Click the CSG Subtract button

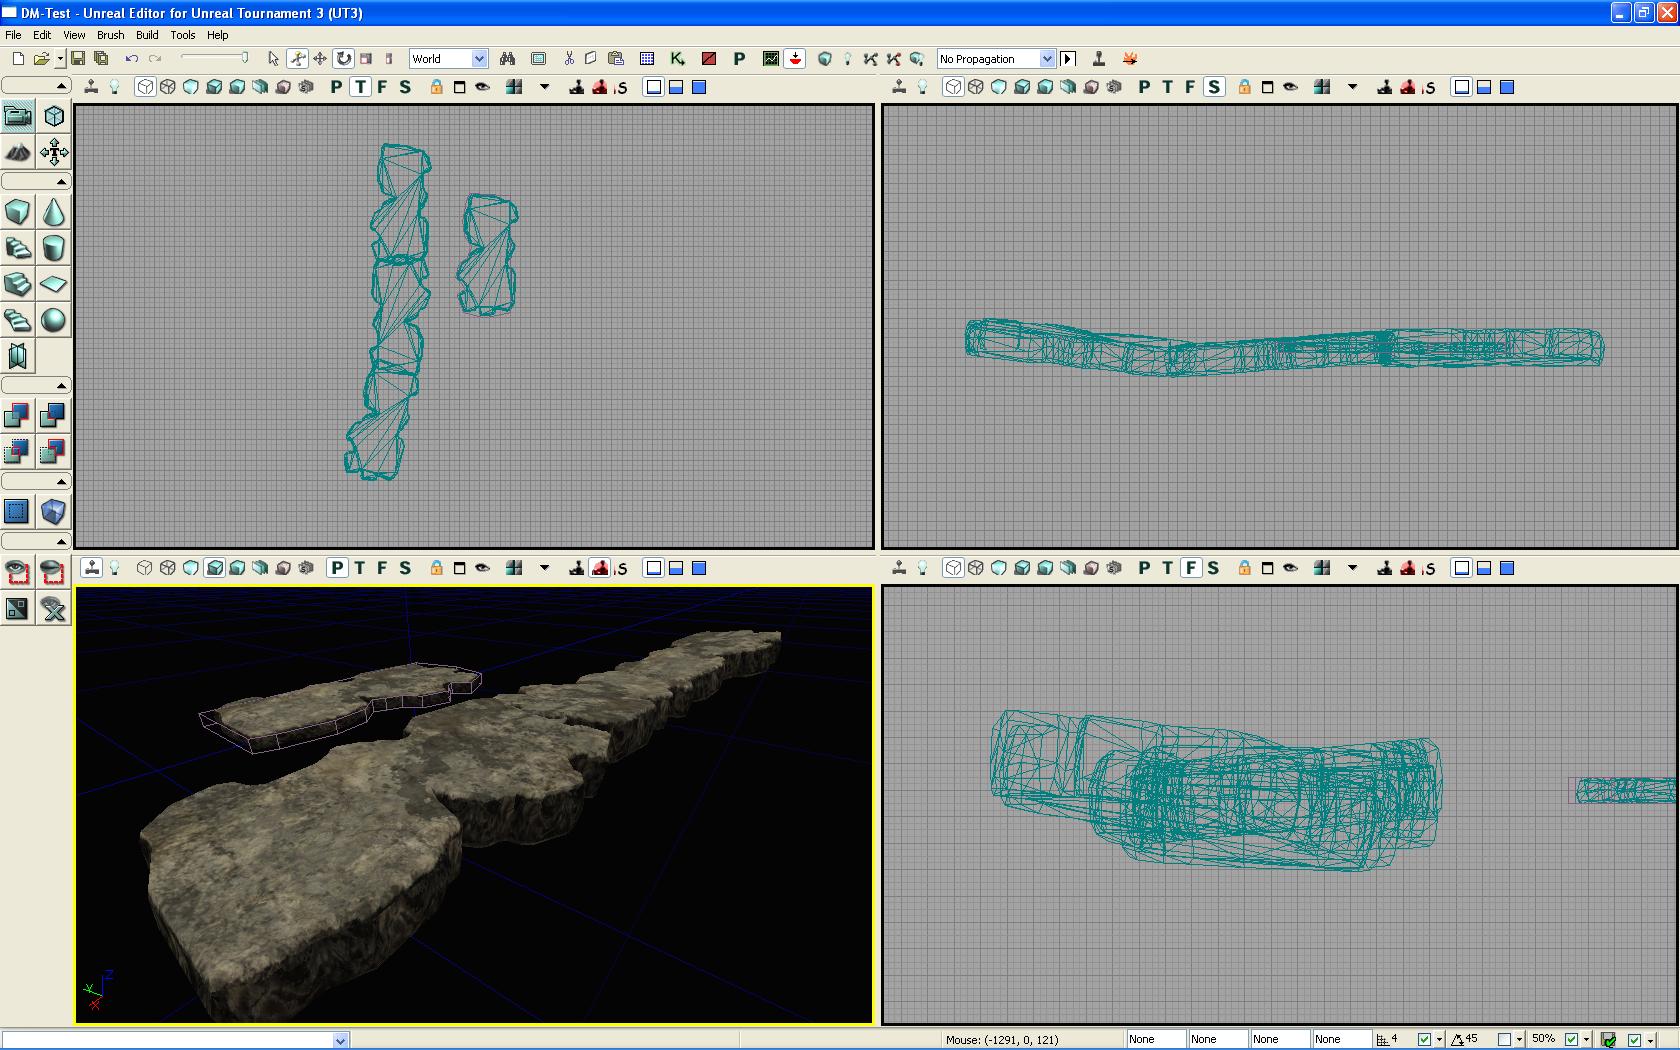pyautogui.click(x=54, y=415)
